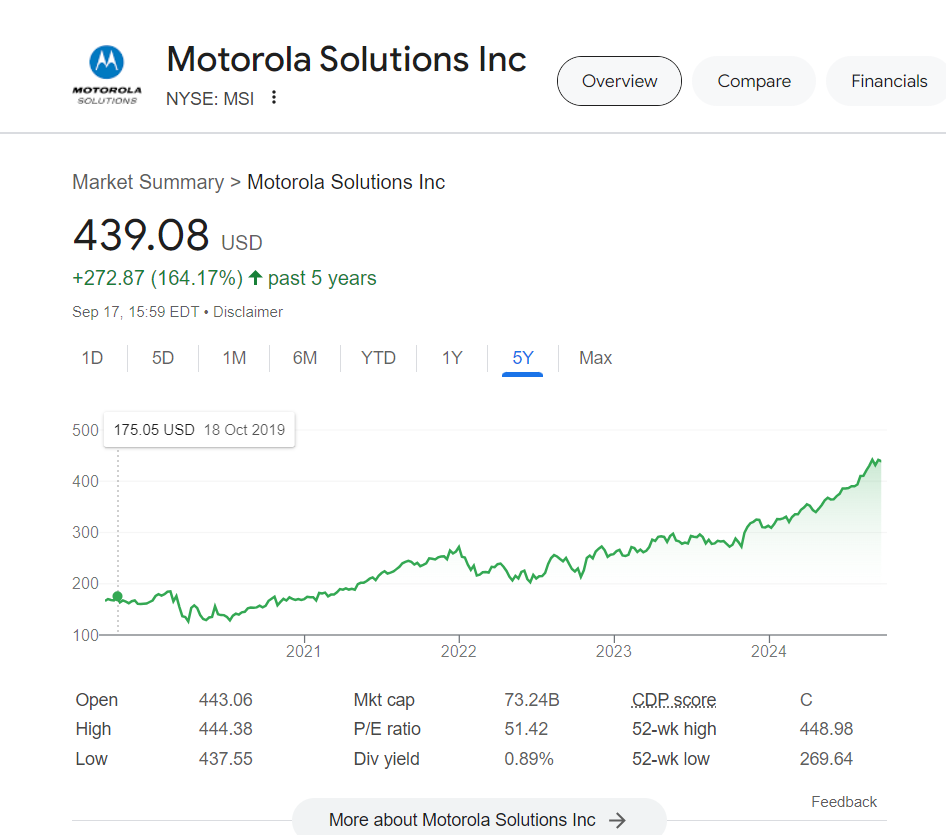Click the green chart data point marker

117,597
